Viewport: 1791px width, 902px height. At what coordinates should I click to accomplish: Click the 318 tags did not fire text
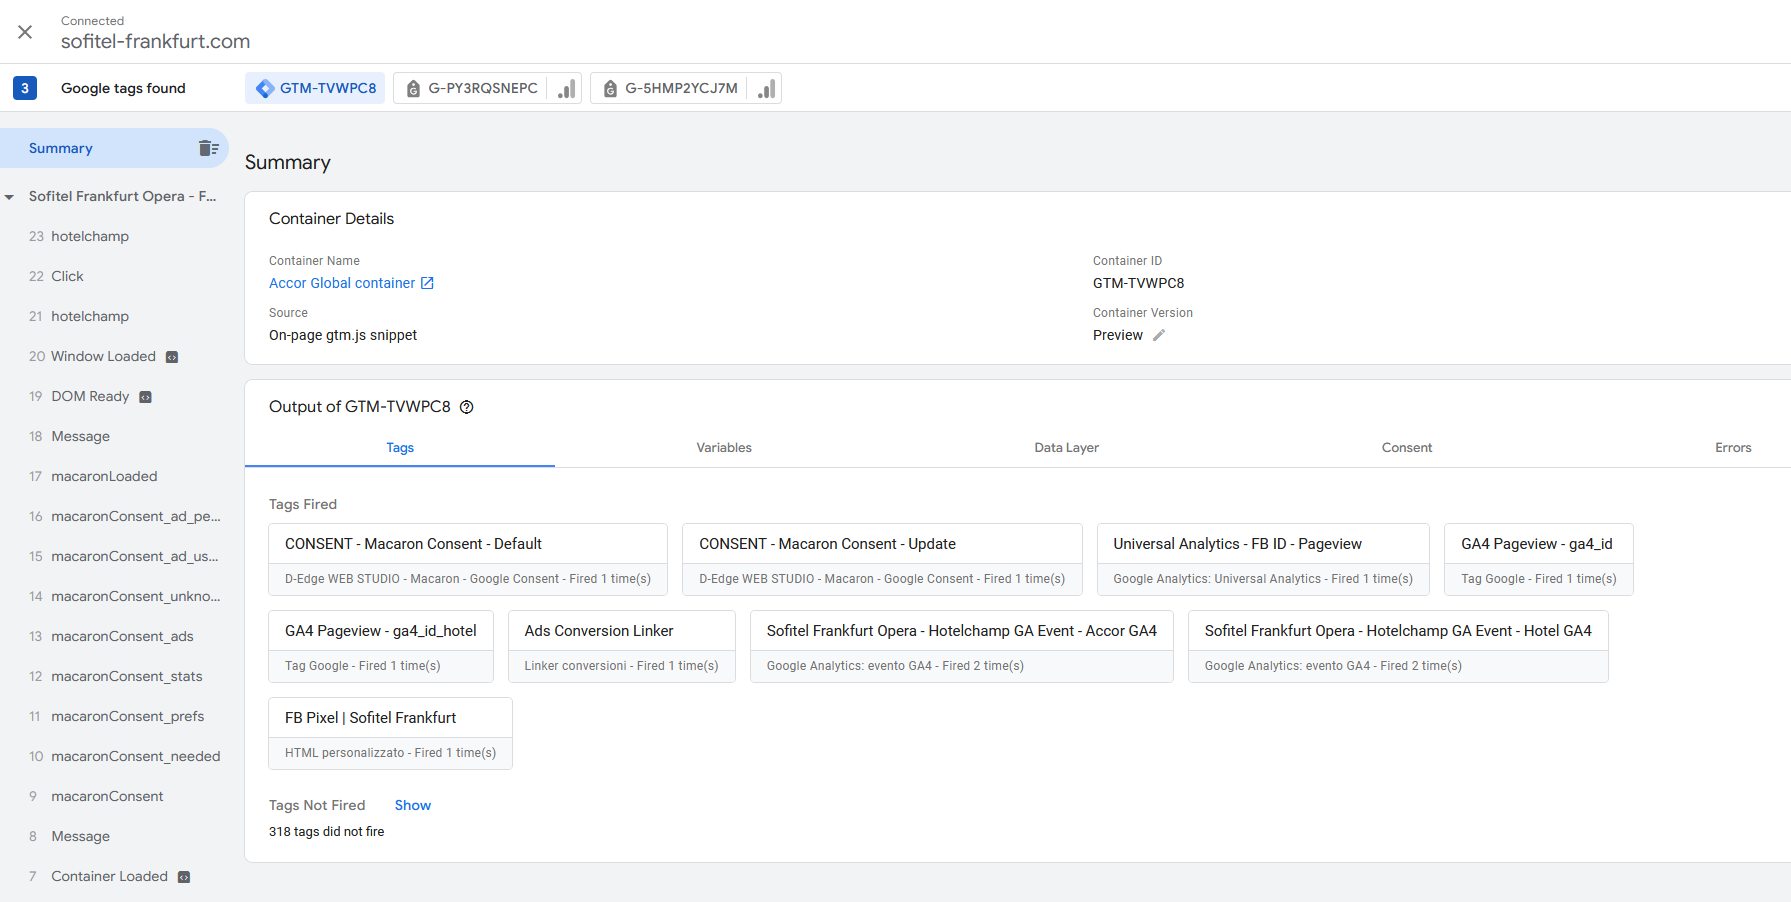tap(326, 832)
